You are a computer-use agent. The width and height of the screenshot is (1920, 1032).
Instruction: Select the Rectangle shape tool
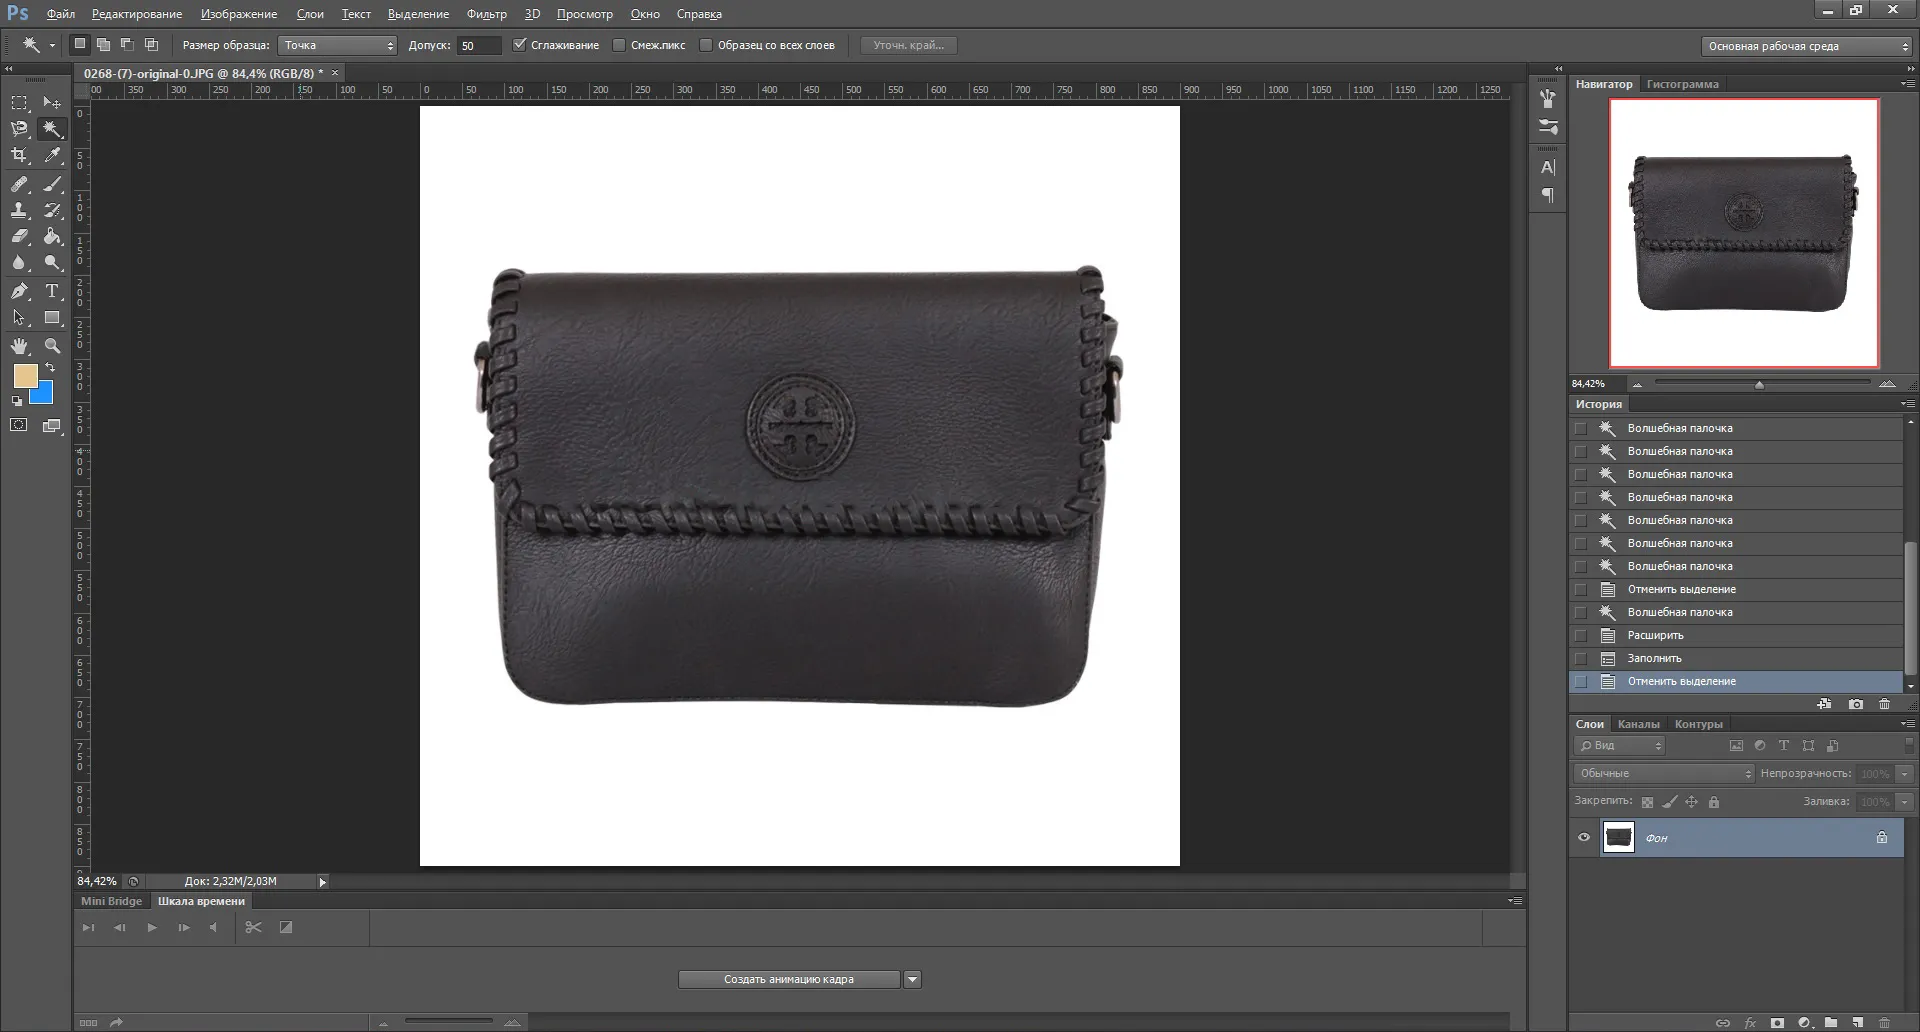52,317
